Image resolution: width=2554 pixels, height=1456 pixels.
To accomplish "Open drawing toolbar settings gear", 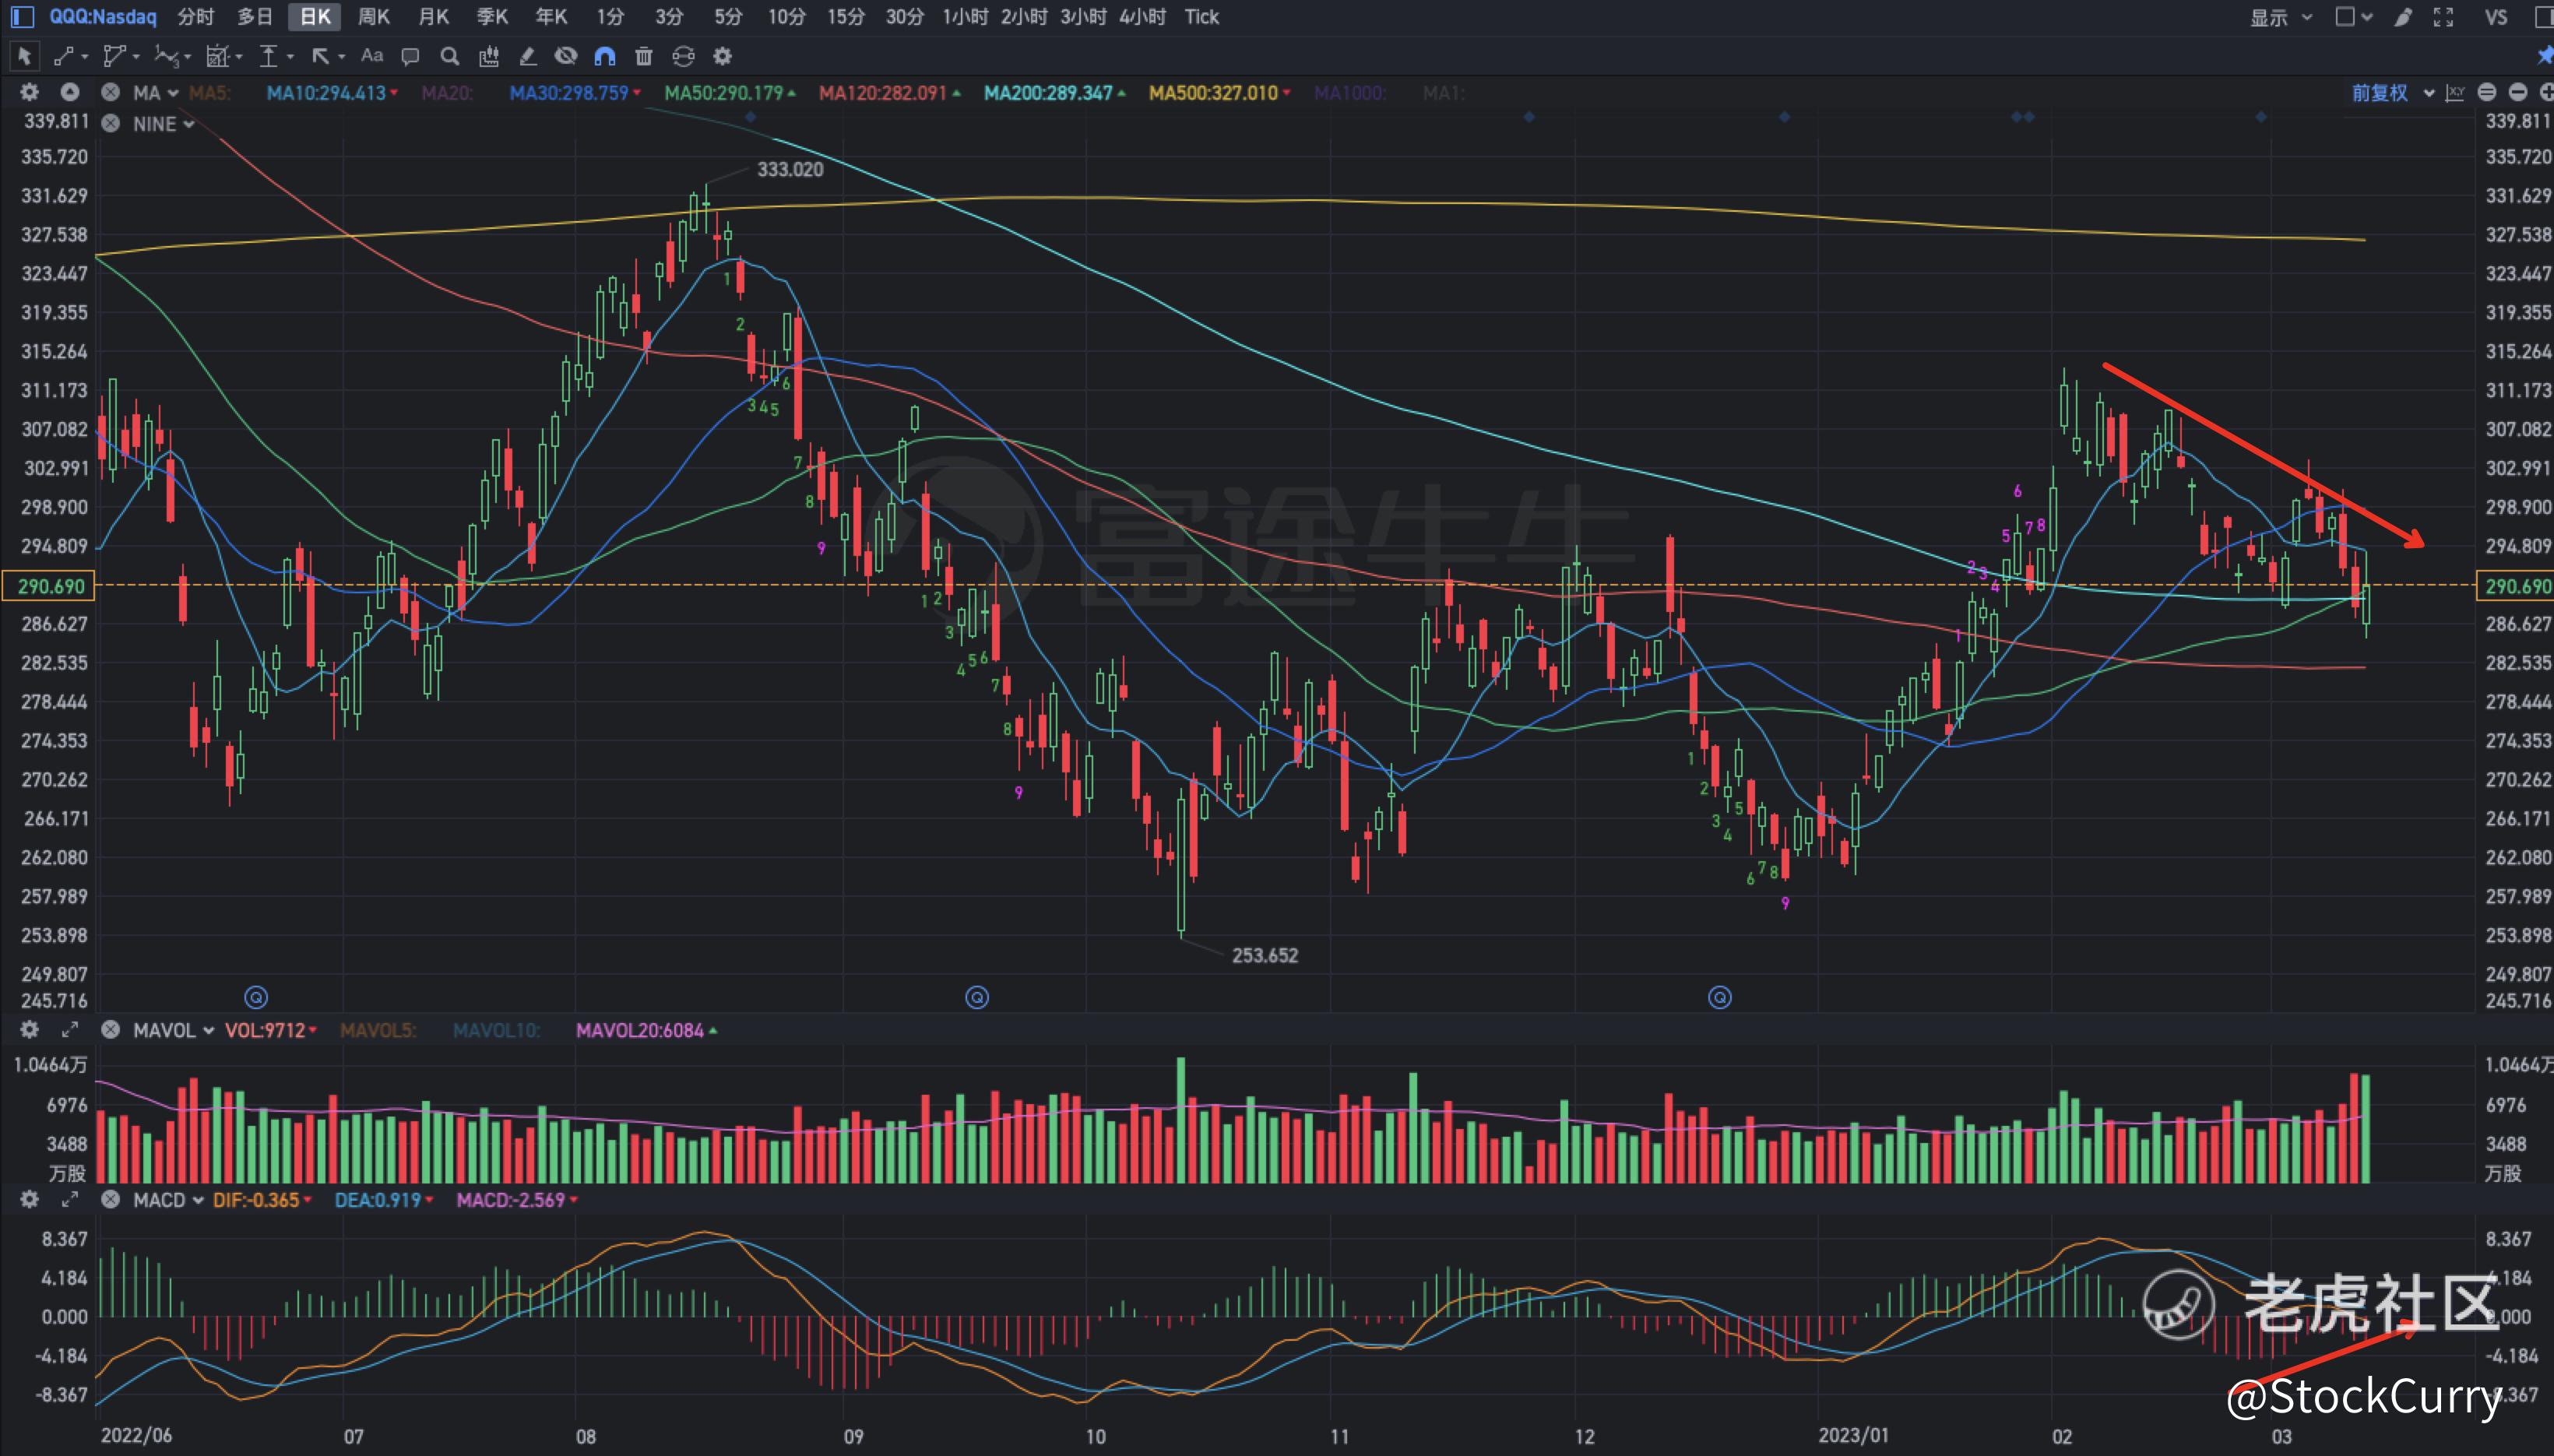I will click(722, 57).
